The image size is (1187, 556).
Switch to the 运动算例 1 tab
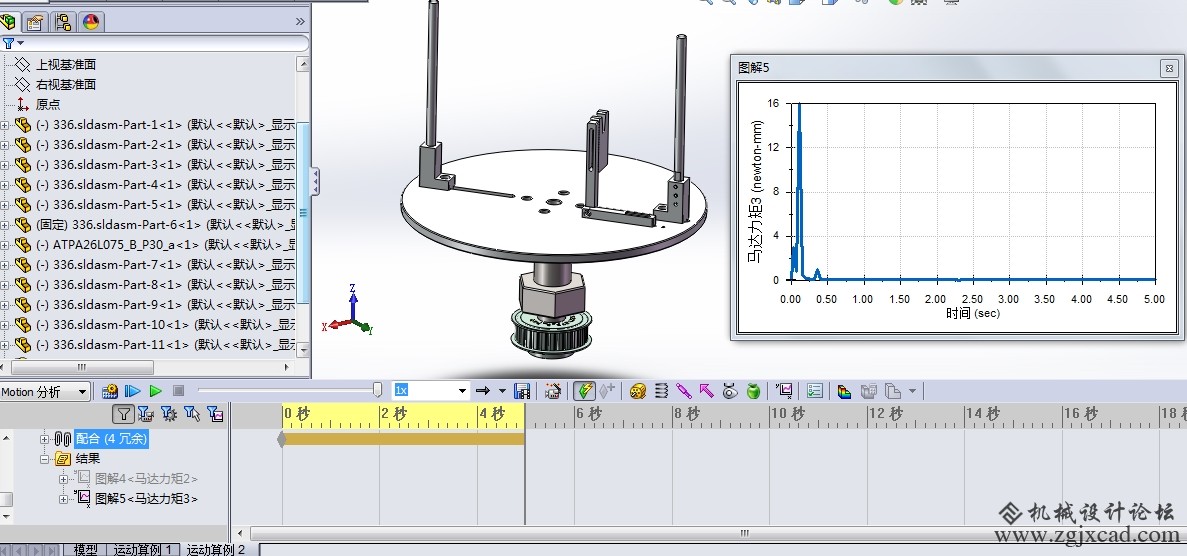click(143, 550)
